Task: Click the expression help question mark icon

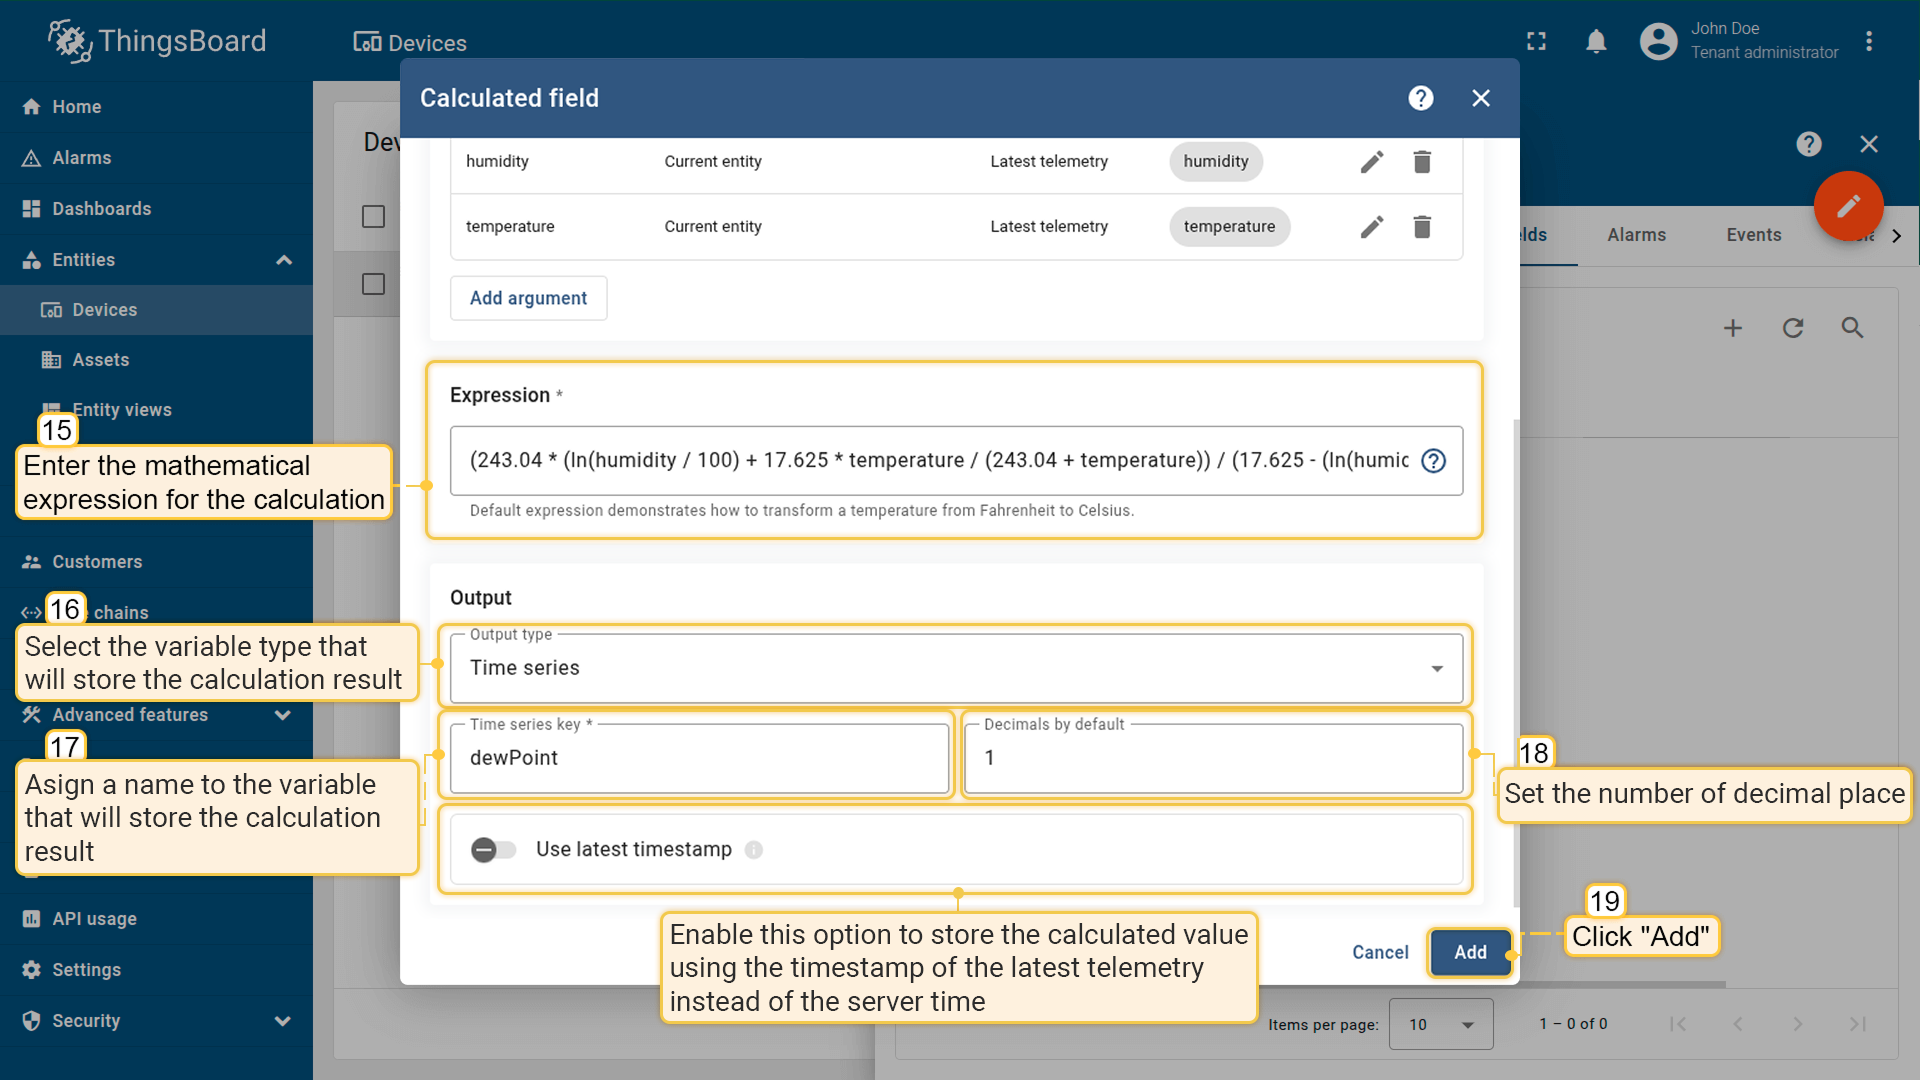Action: pos(1433,461)
